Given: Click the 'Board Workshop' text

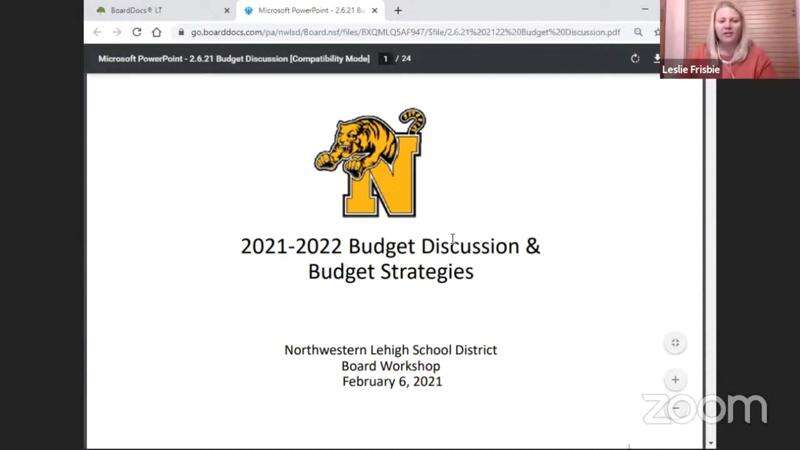Looking at the screenshot, I should [391, 366].
